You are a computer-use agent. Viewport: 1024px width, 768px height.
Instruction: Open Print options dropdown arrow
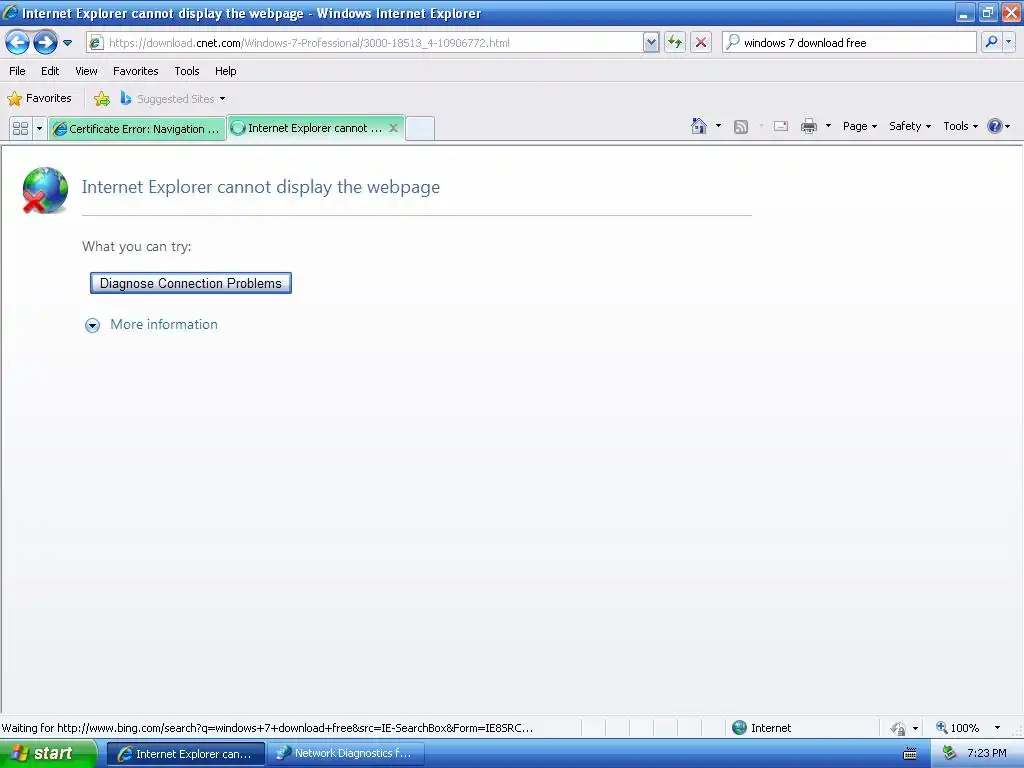click(x=828, y=126)
